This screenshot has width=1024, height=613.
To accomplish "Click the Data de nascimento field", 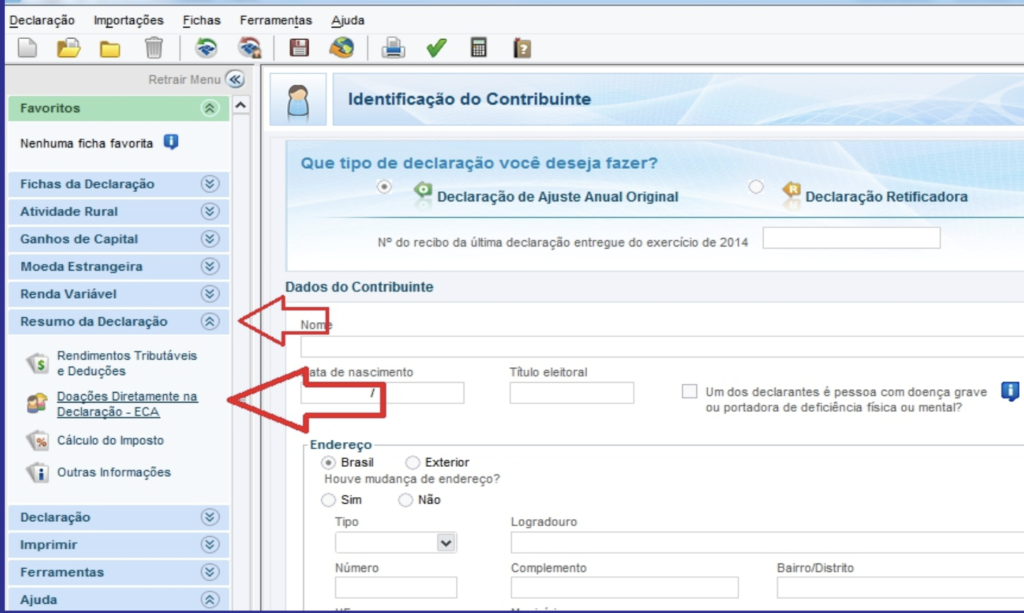I will (382, 393).
